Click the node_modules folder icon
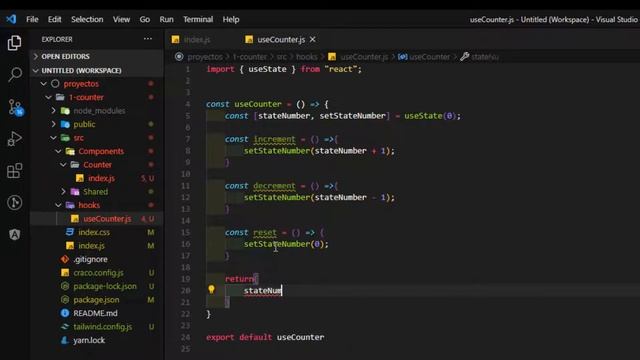This screenshot has height=360, width=640. coord(65,111)
